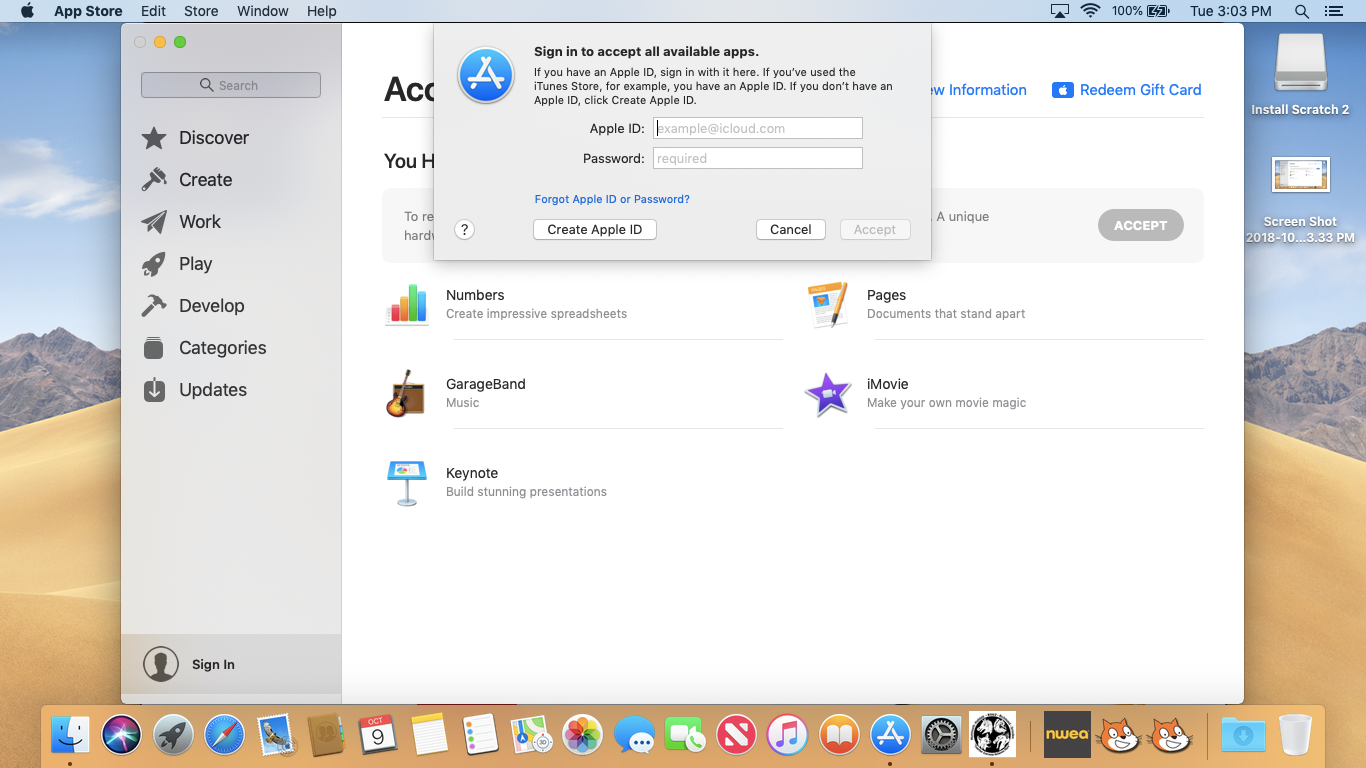Click the Pages app title
The image size is (1366, 768).
[886, 295]
